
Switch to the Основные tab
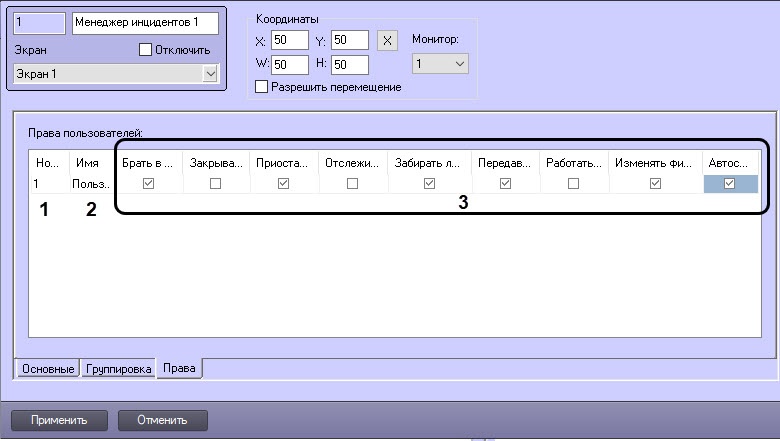click(x=47, y=369)
